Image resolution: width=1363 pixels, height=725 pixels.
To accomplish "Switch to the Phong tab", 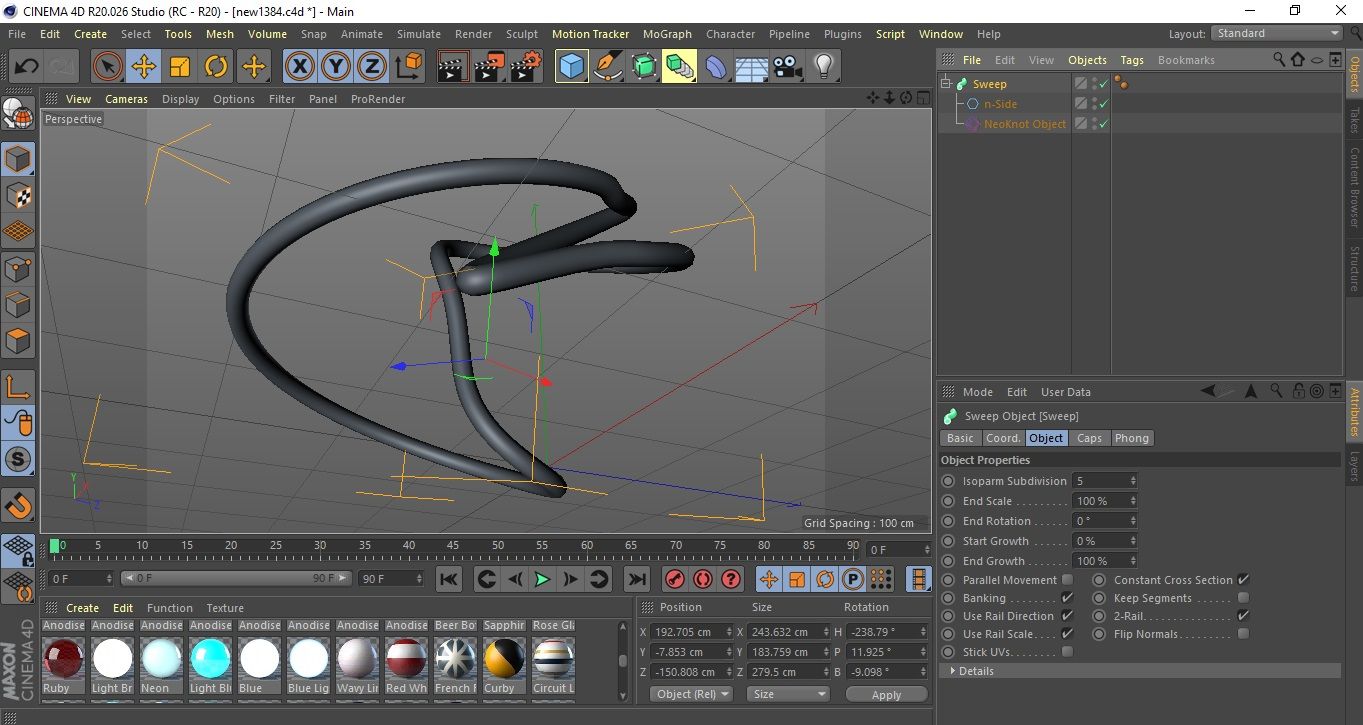I will pyautogui.click(x=1131, y=438).
